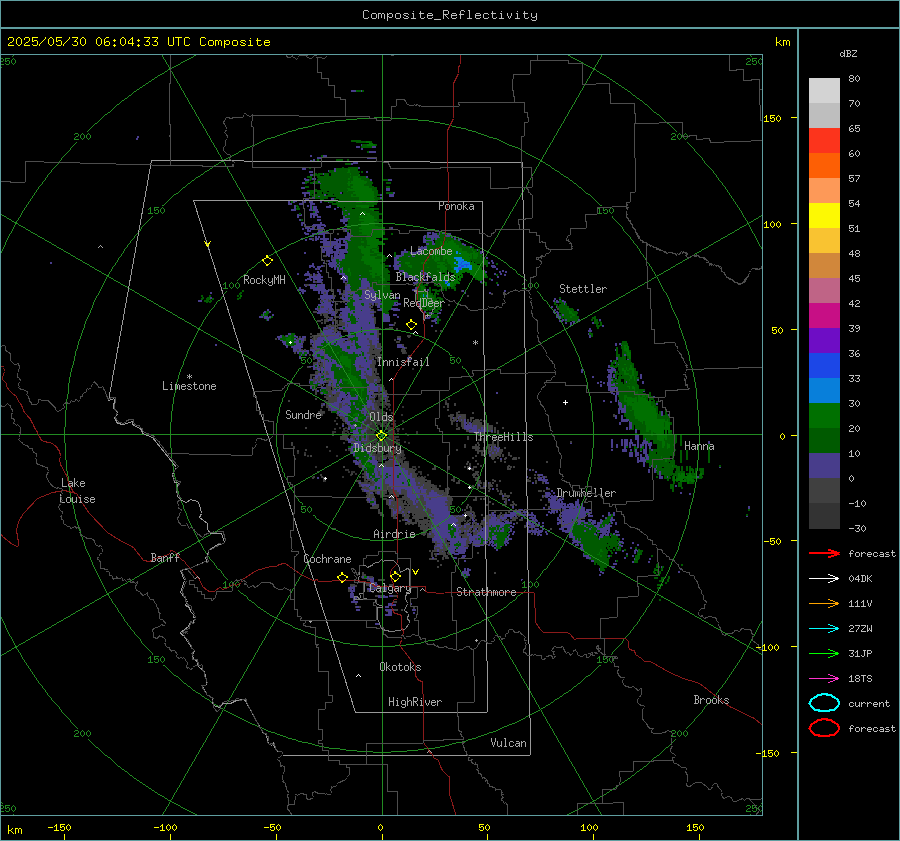
Task: Click the Okotoks town label
Action: (400, 667)
